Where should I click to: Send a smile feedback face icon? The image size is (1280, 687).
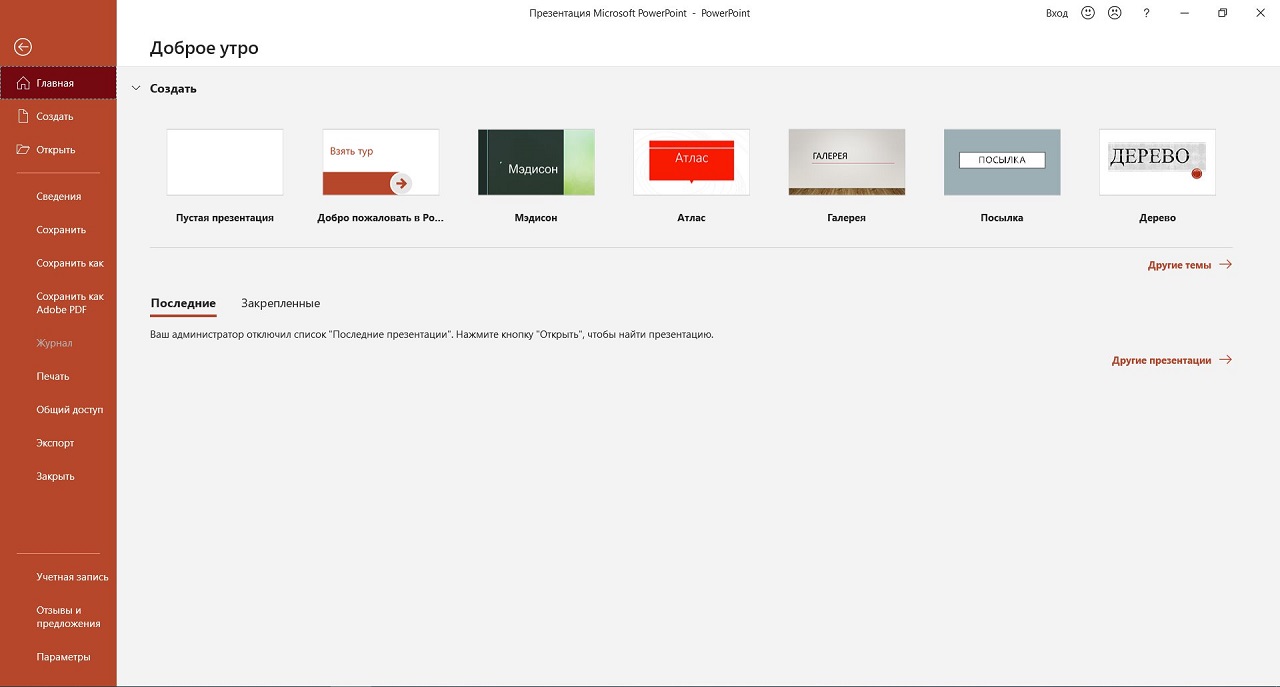click(1088, 13)
